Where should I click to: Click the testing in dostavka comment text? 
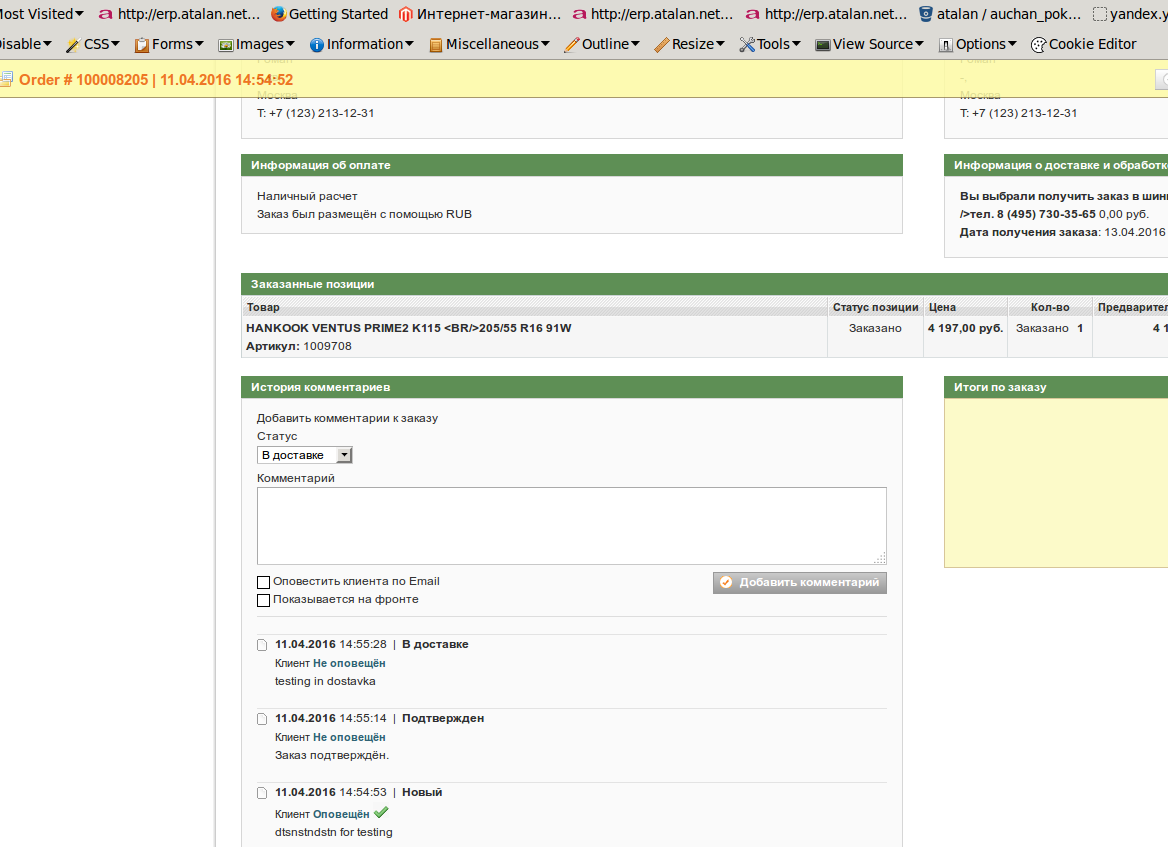click(x=325, y=681)
